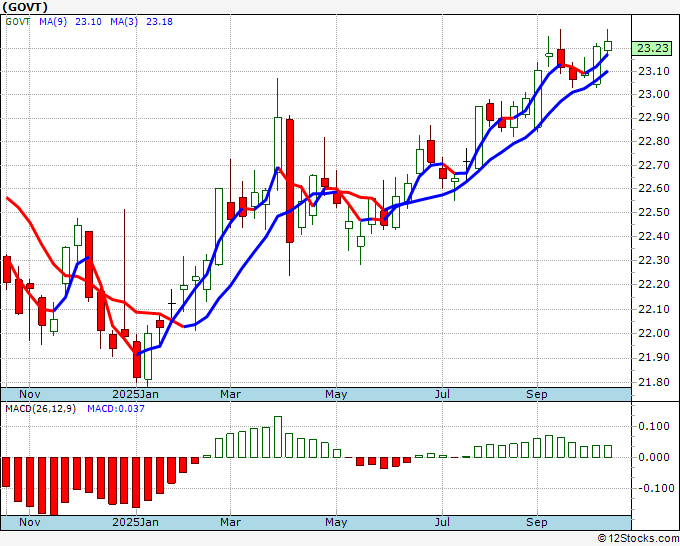This screenshot has height=546, width=680.
Task: Click the latest green candlestick at the 23.23 level
Action: click(608, 46)
